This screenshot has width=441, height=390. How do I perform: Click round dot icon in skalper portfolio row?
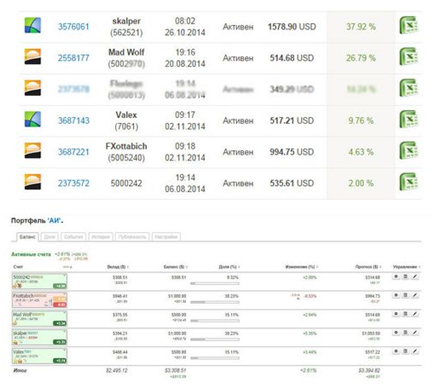click(x=396, y=333)
